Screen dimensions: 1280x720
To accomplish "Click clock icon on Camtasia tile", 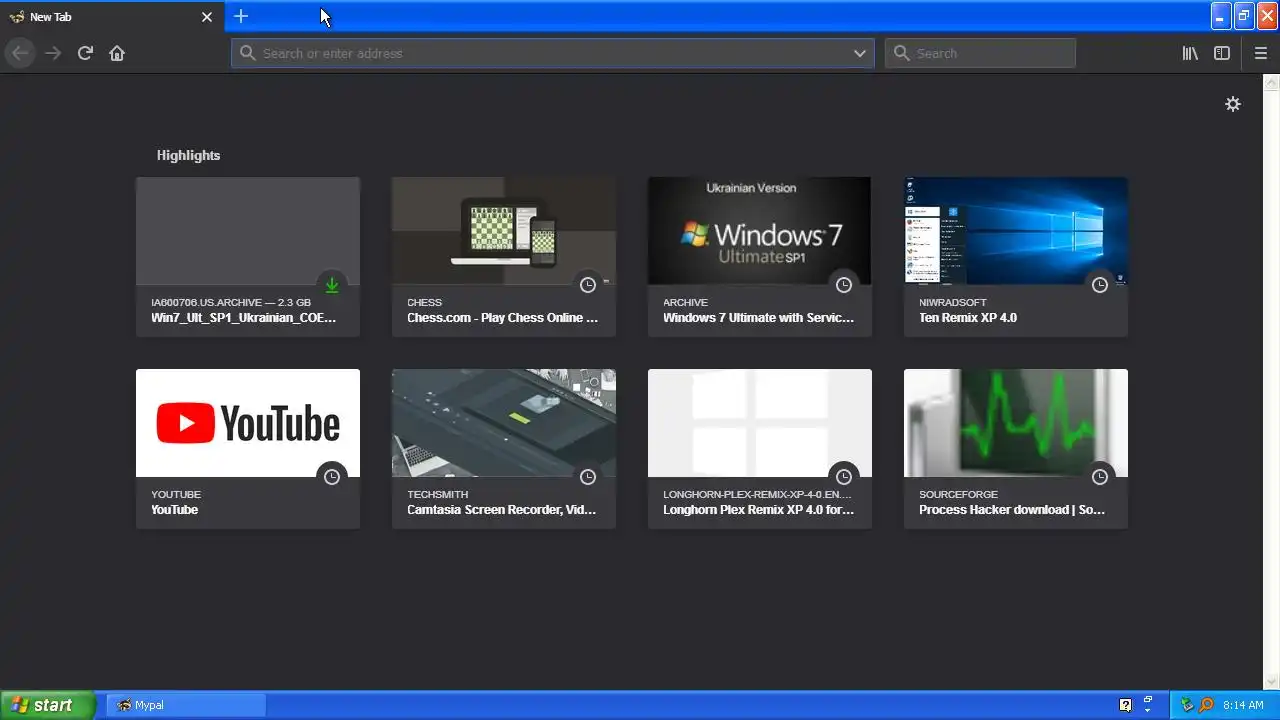I will pos(588,477).
